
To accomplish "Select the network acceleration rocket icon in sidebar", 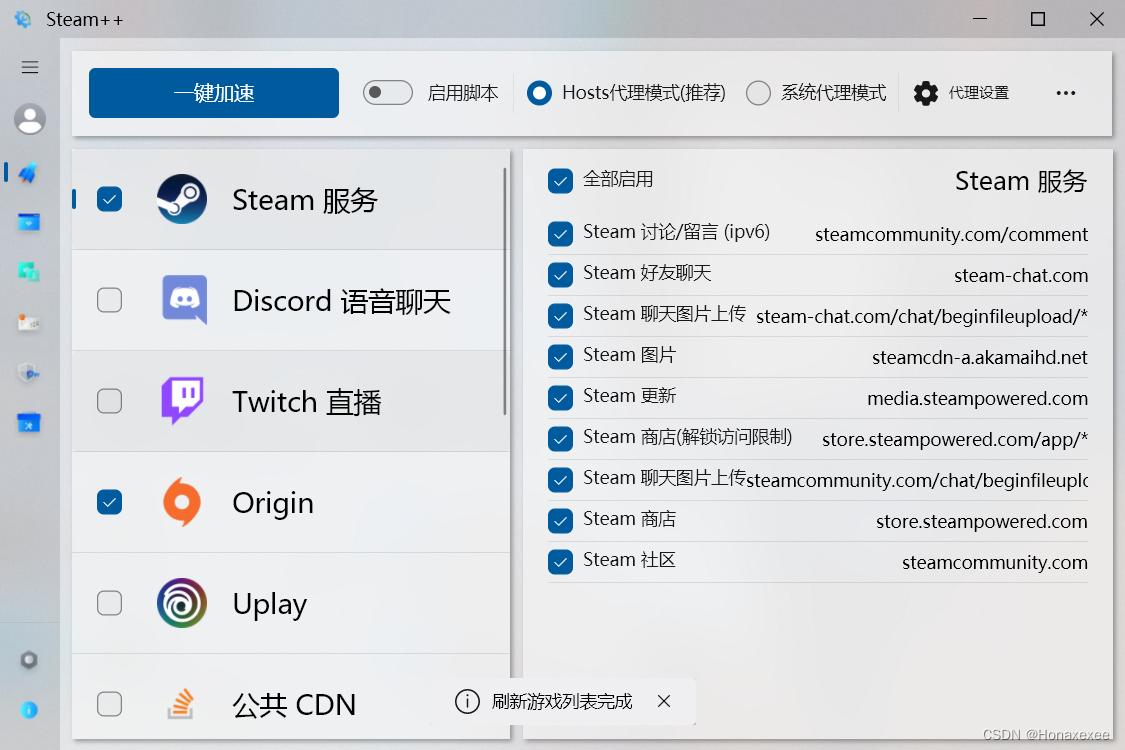I will [30, 172].
